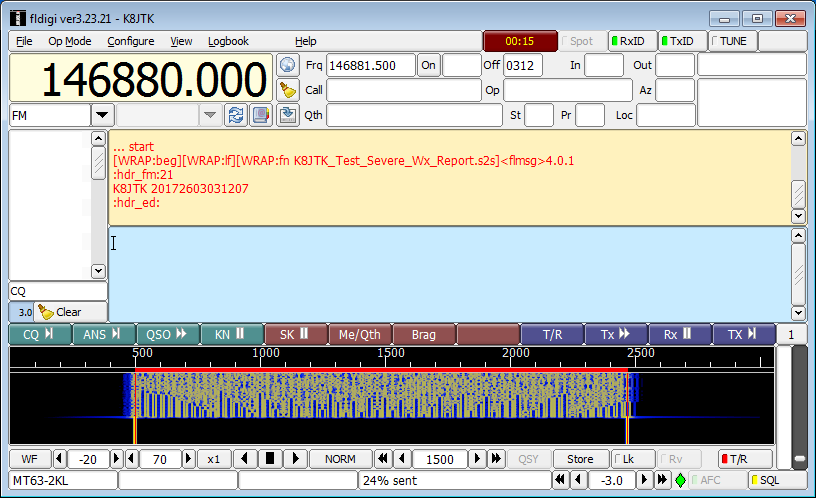Clear the QSO fields with the broom icon
The width and height of the screenshot is (816, 498).
[288, 90]
